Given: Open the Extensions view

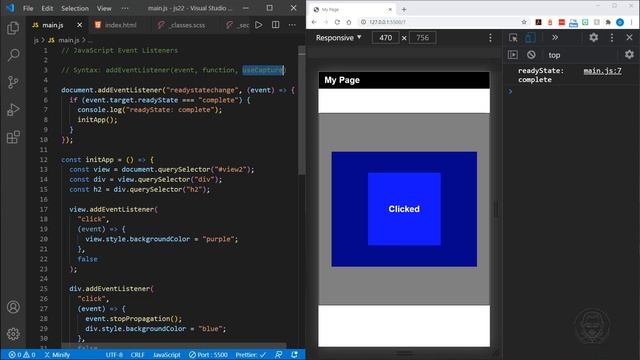Looking at the screenshot, I should (13, 137).
